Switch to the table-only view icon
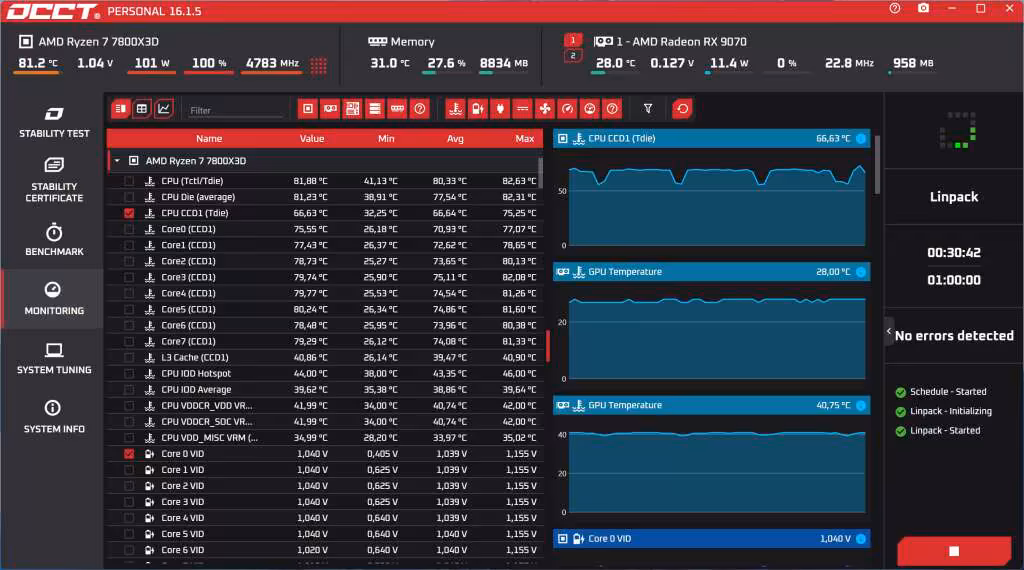The image size is (1024, 570). (142, 109)
